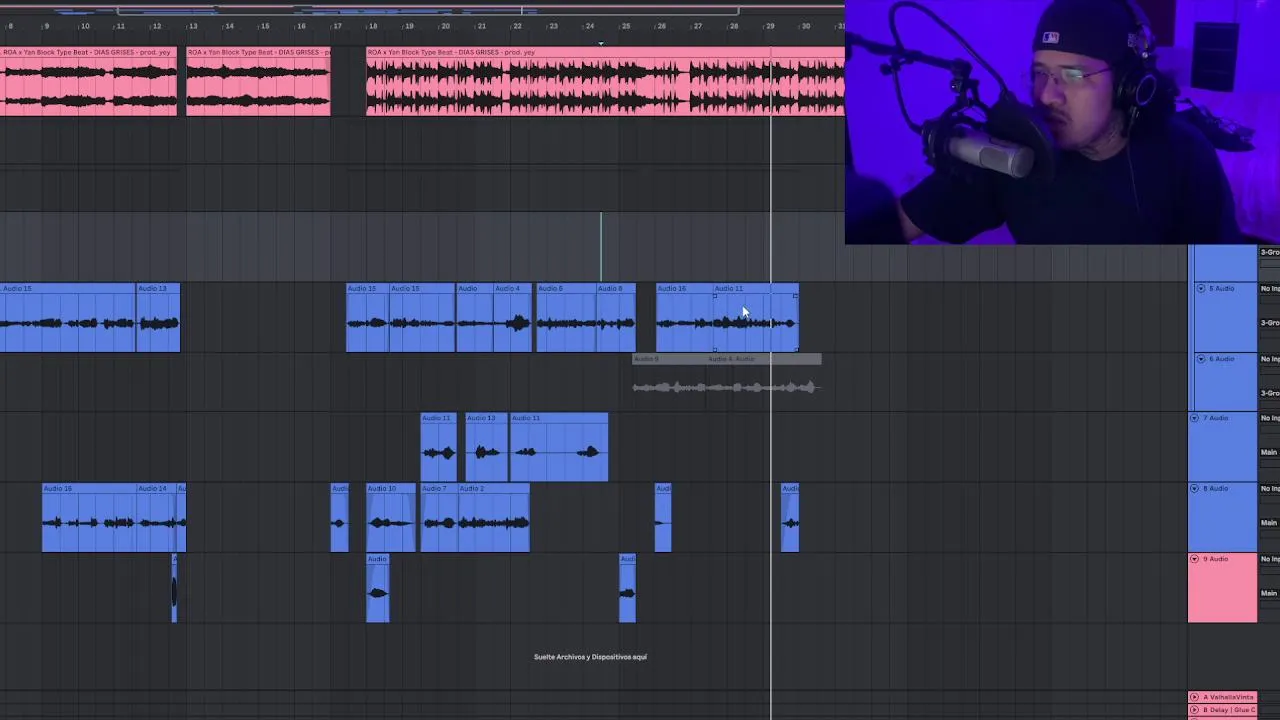
Task: Open the input type dropdown of 9 Audio
Action: (1270, 558)
